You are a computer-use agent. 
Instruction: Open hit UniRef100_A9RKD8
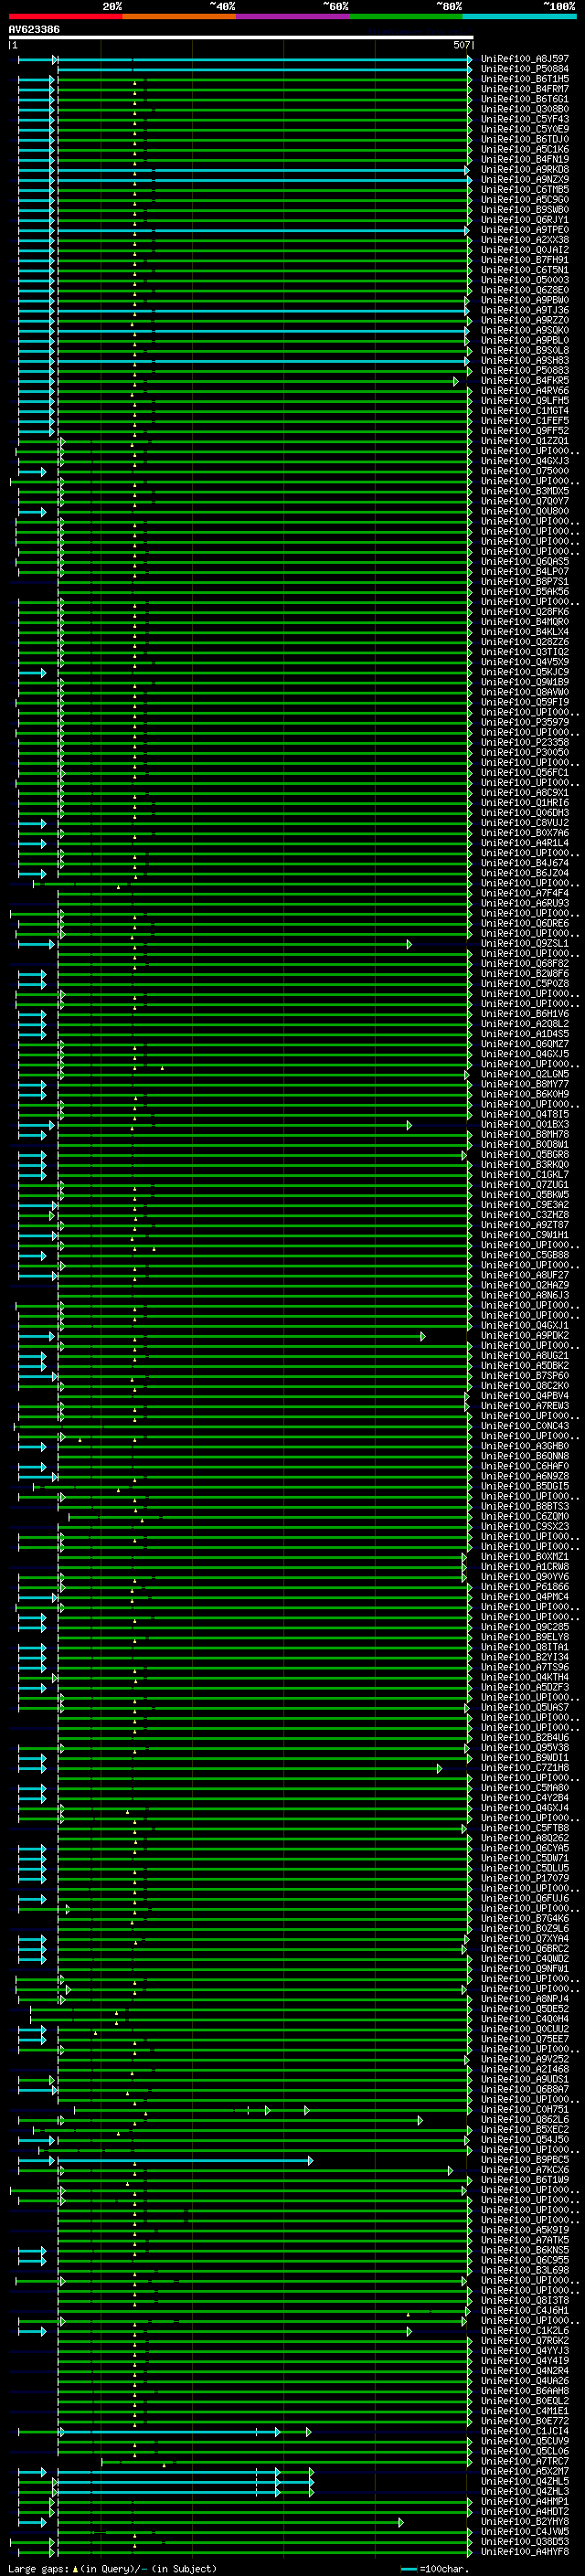[525, 170]
